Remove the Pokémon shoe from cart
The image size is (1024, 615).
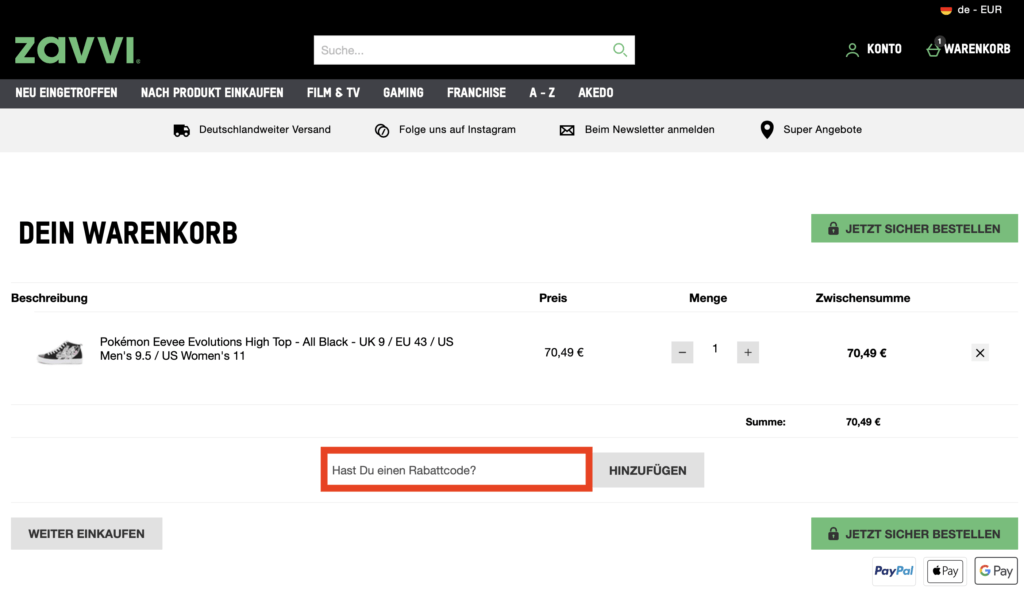pyautogui.click(x=980, y=353)
